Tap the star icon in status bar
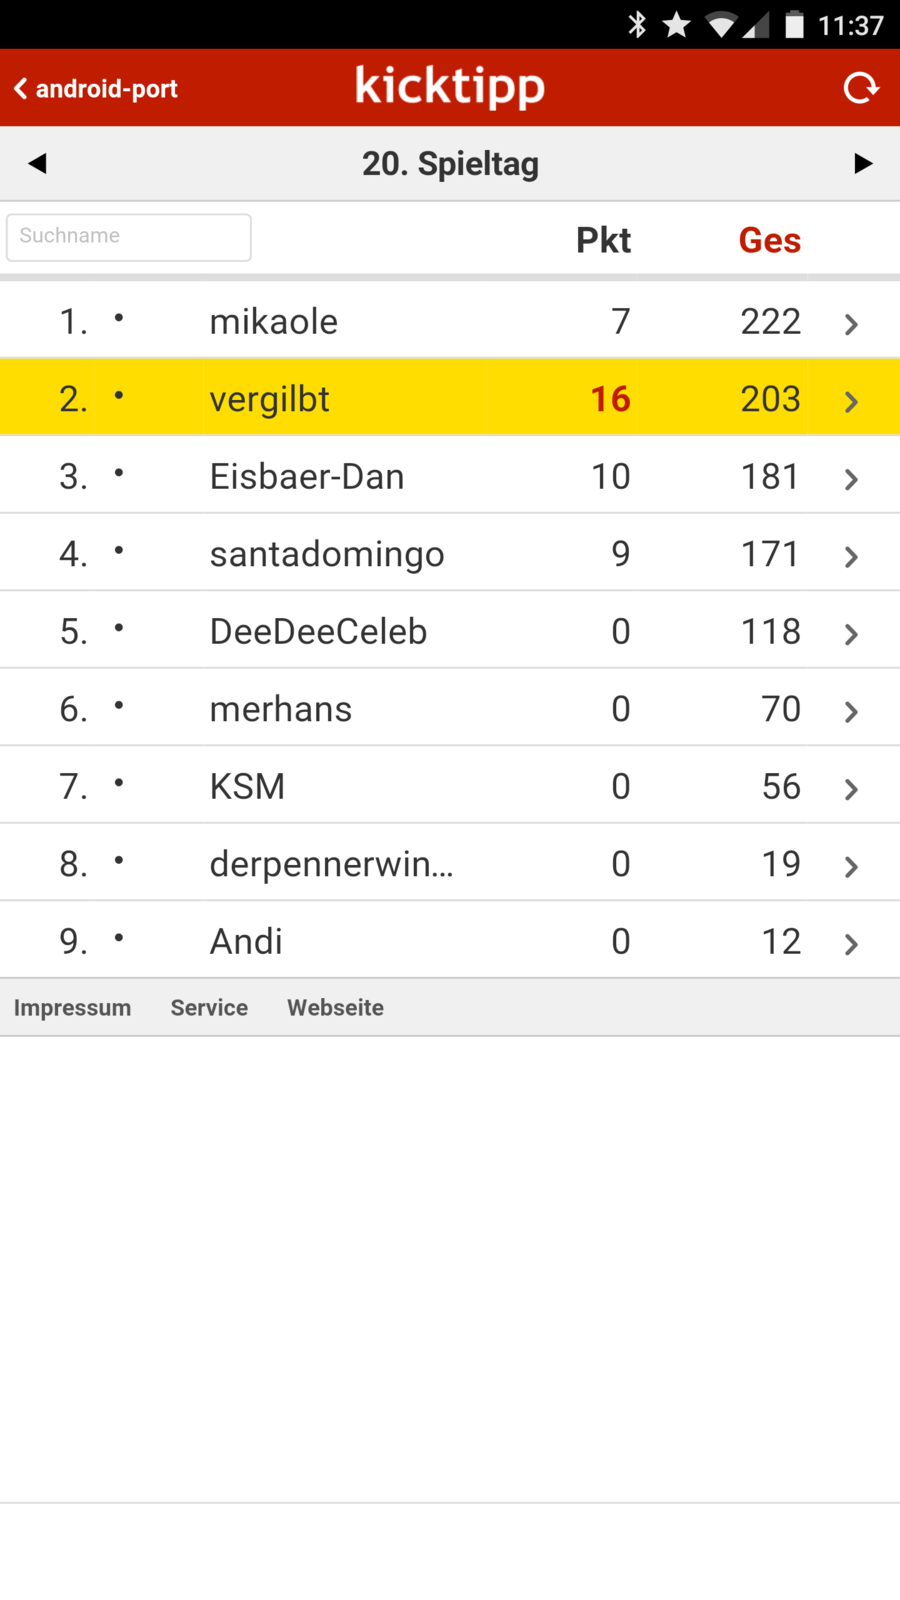The image size is (900, 1600). point(677,24)
